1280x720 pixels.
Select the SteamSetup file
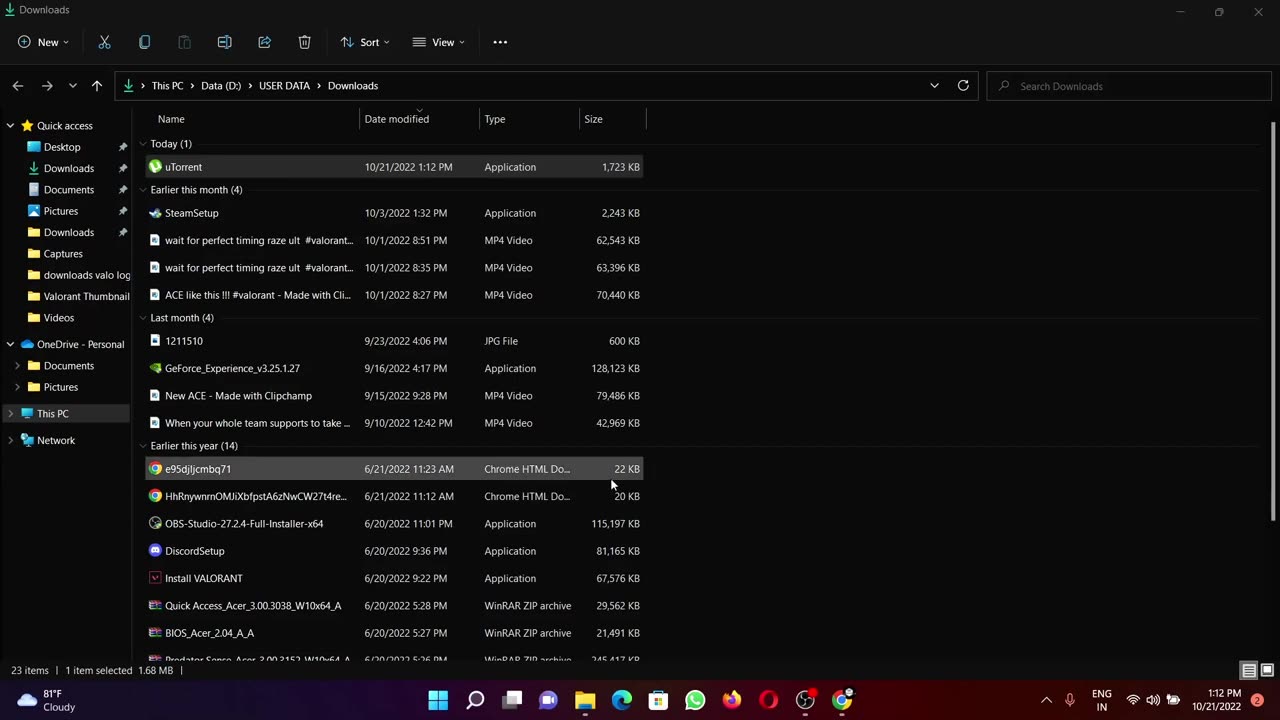coord(394,213)
